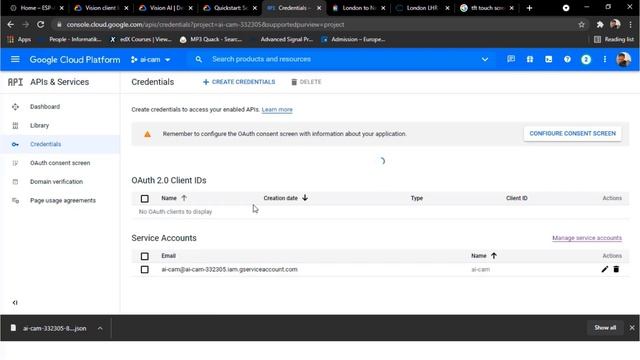Open the MP3 Quack bookmark

click(x=211, y=40)
